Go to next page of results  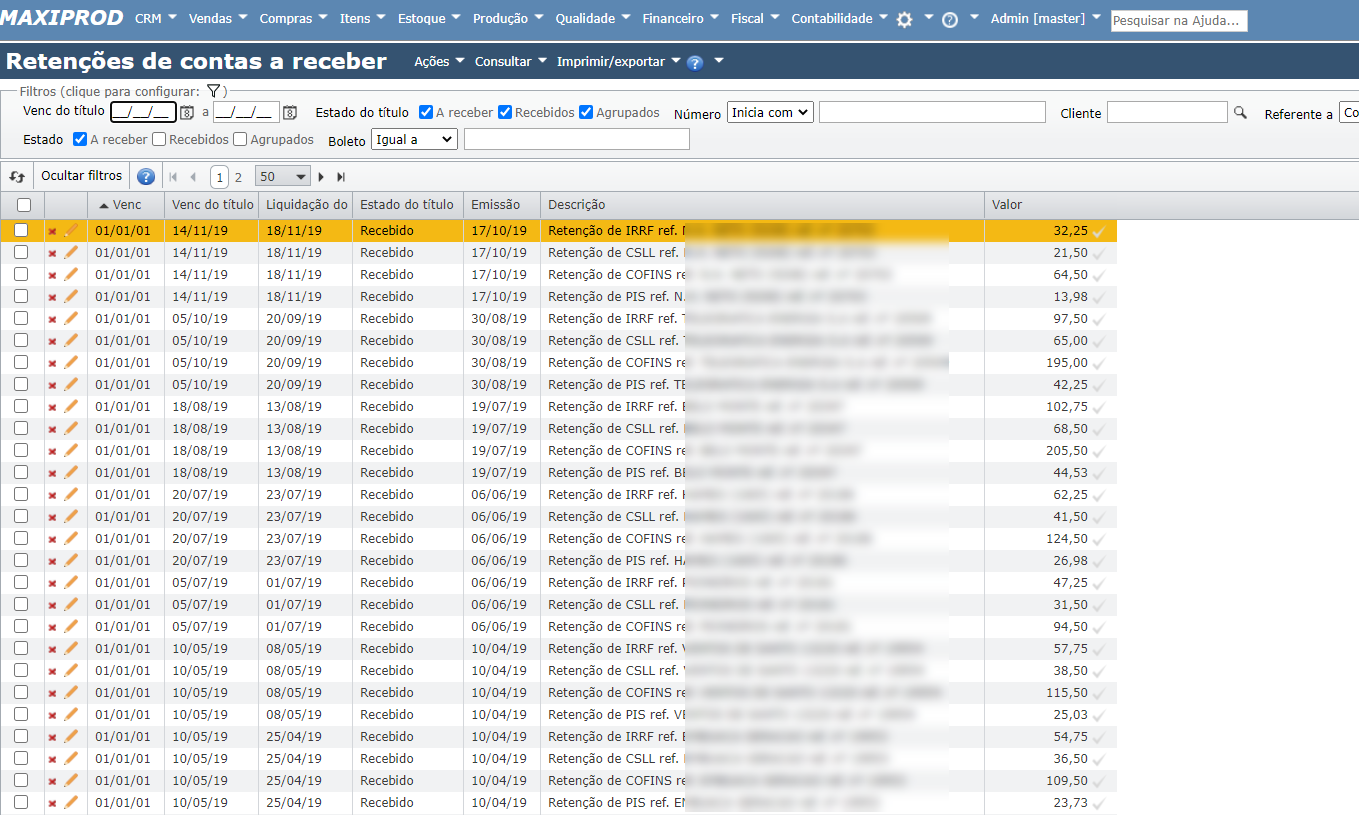coord(321,177)
